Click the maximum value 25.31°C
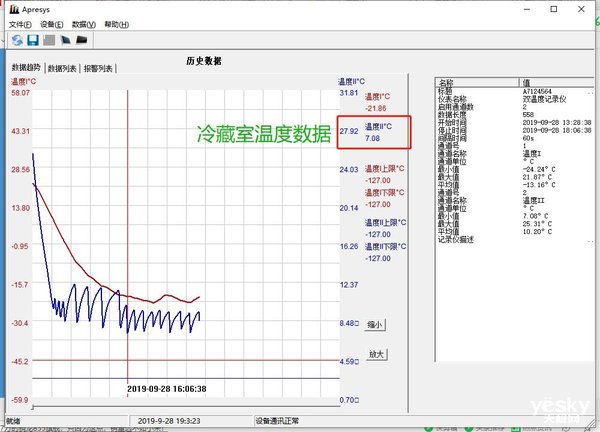600x432 pixels. pyautogui.click(x=537, y=224)
